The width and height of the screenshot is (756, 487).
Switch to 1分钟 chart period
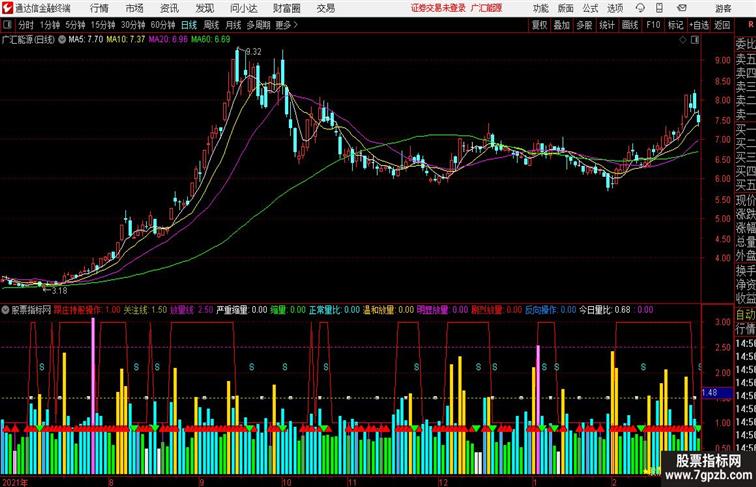pyautogui.click(x=50, y=25)
